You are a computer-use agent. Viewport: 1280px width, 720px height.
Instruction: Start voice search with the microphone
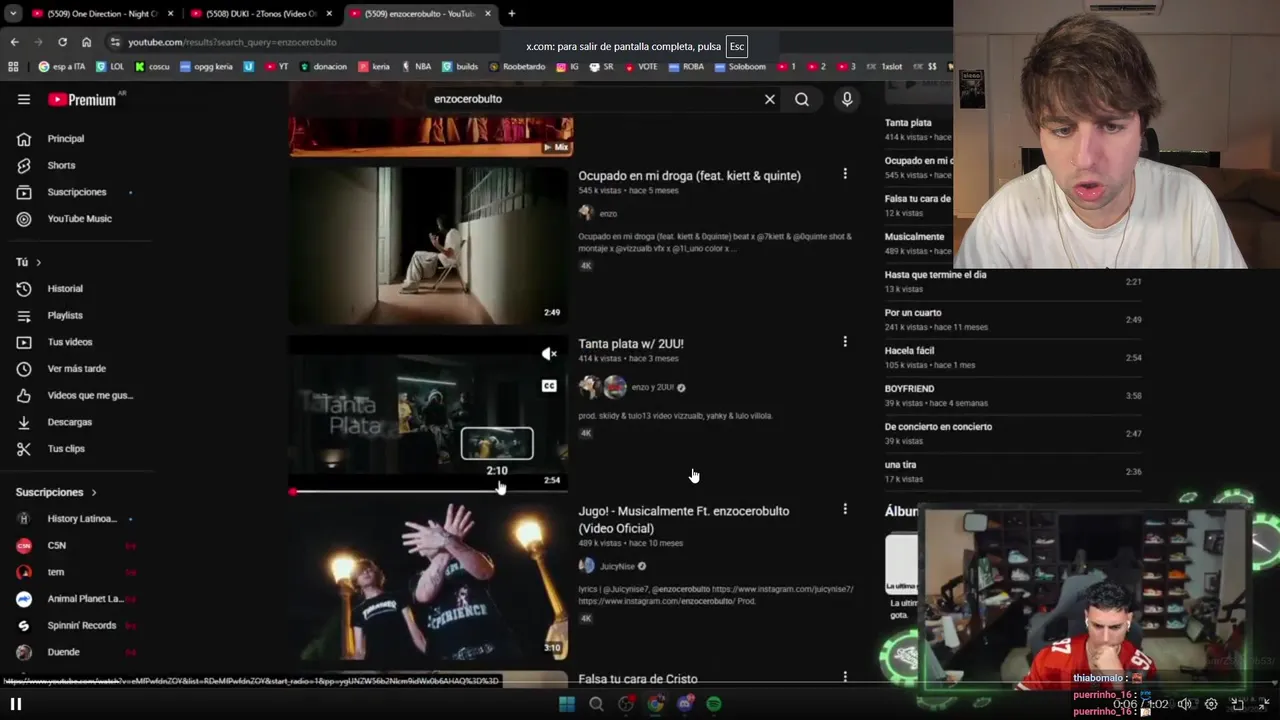coord(847,99)
